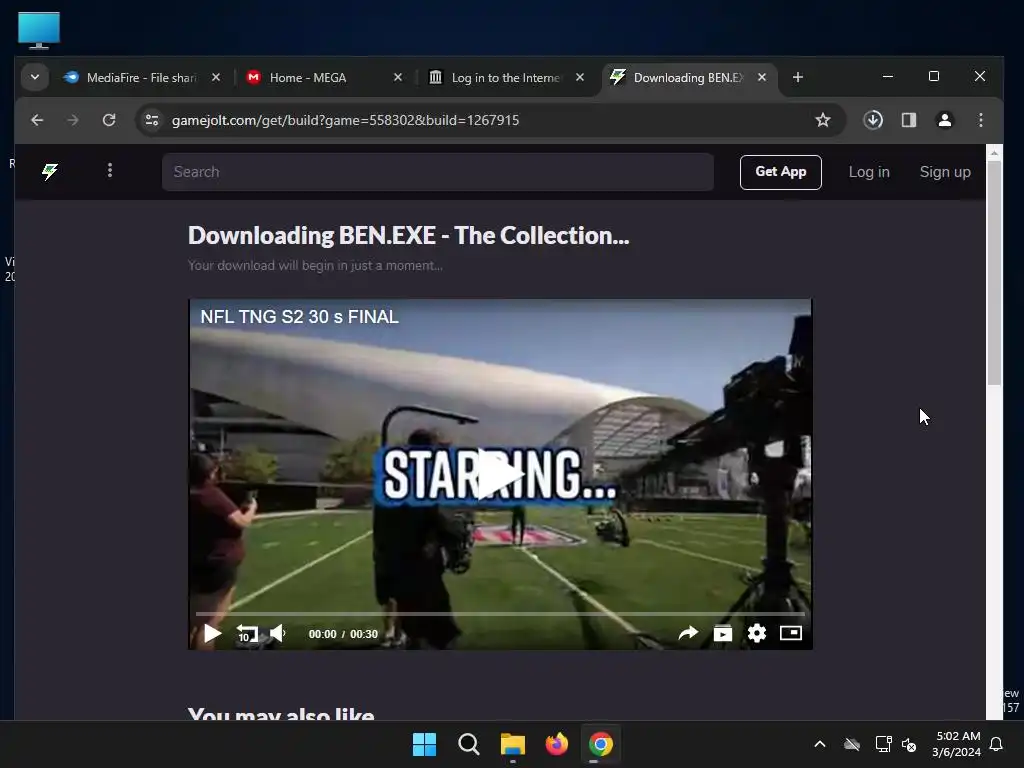Open the Chrome profile icon
The image size is (1024, 768).
click(944, 120)
